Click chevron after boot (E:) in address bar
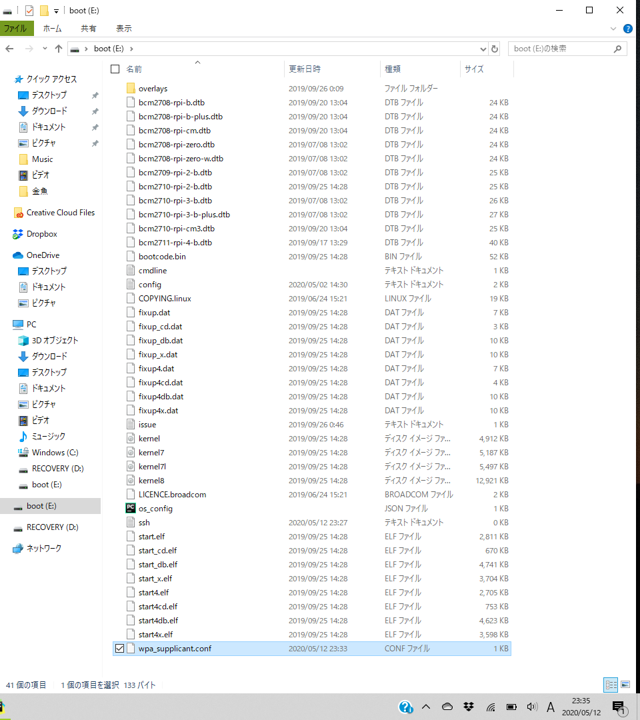 131,49
